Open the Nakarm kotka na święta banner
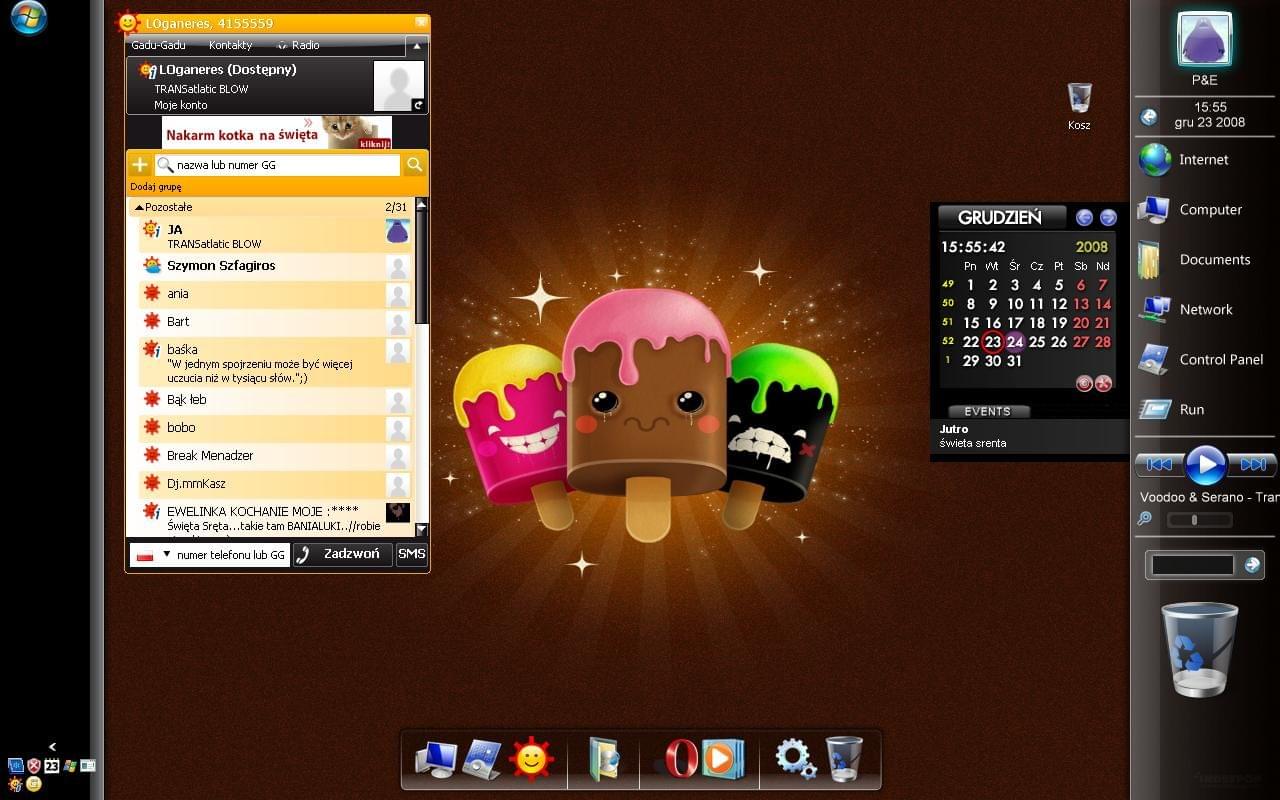Image resolution: width=1280 pixels, height=800 pixels. click(277, 132)
